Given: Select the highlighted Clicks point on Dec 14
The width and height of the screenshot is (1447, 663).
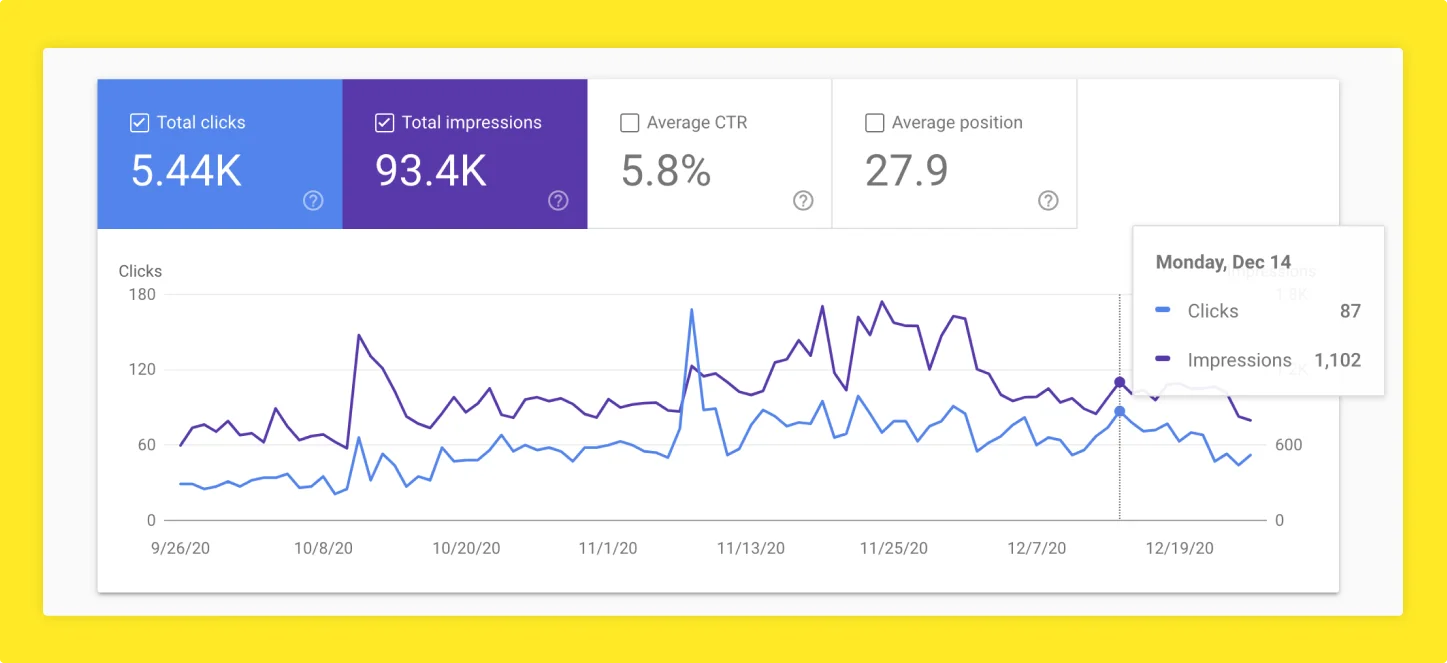Looking at the screenshot, I should [1119, 411].
